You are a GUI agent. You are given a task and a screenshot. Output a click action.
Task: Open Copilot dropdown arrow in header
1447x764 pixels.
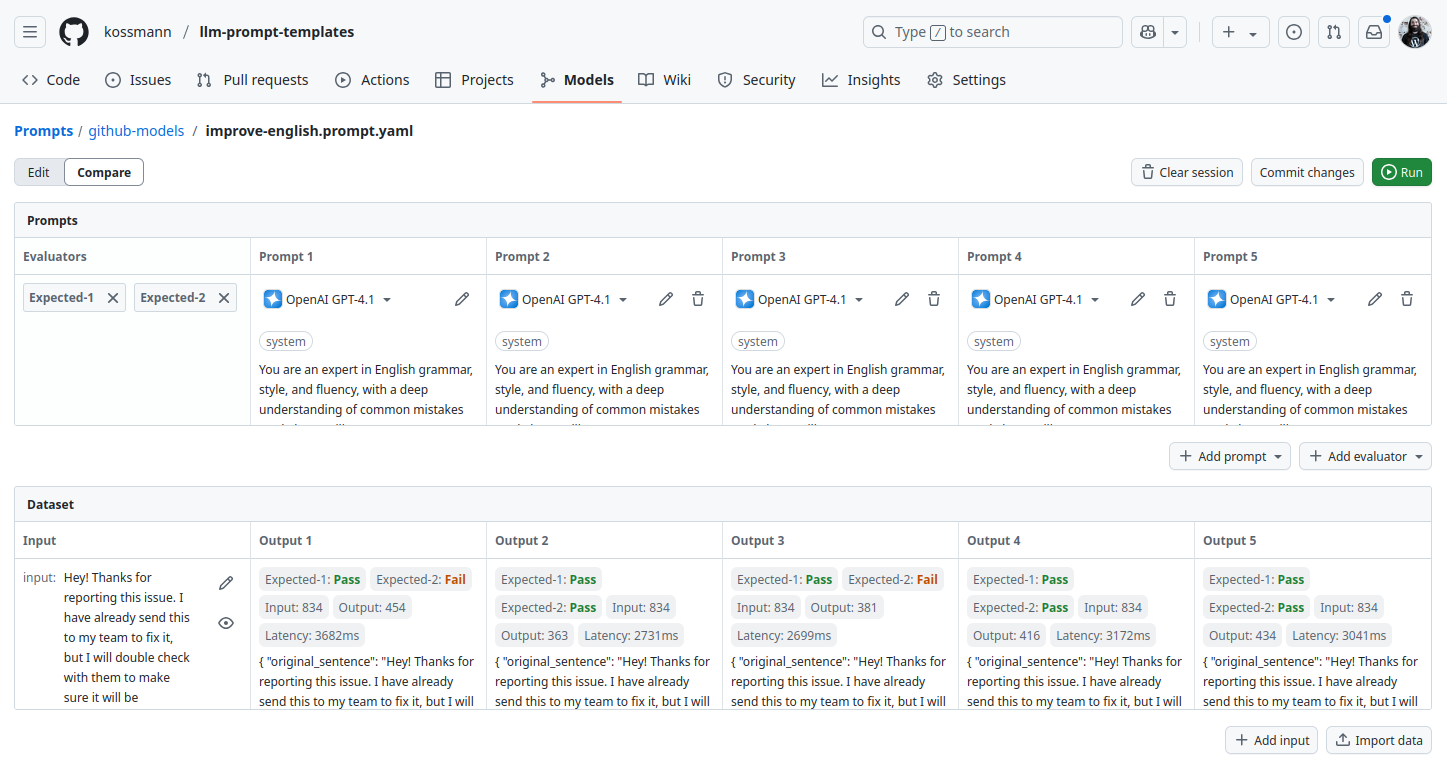coord(1175,32)
